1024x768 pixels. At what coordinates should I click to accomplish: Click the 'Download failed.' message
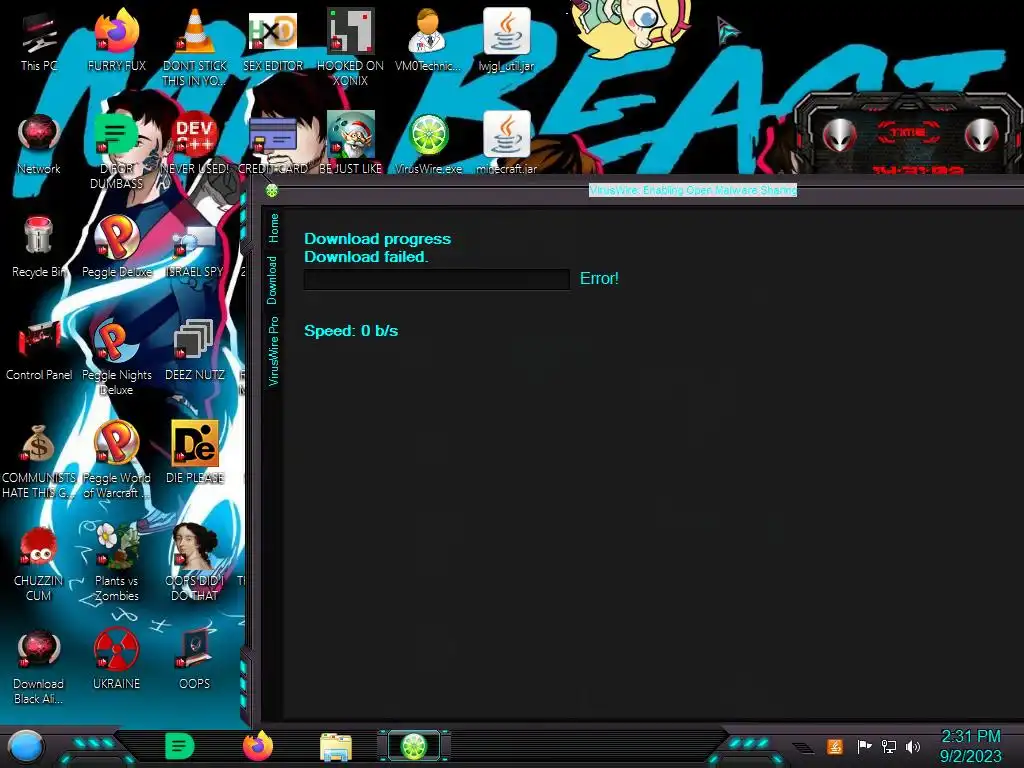366,257
